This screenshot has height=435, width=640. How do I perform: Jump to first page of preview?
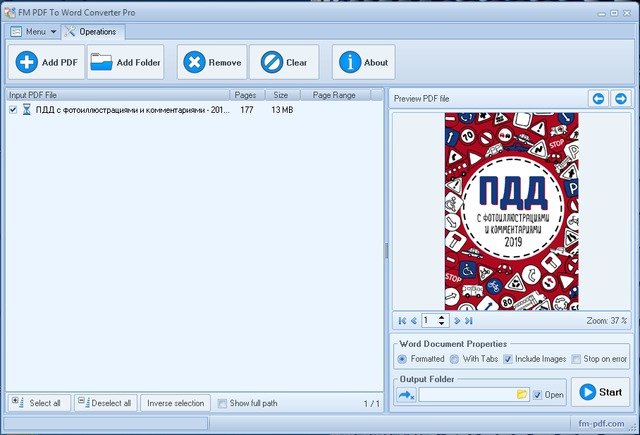click(x=402, y=321)
